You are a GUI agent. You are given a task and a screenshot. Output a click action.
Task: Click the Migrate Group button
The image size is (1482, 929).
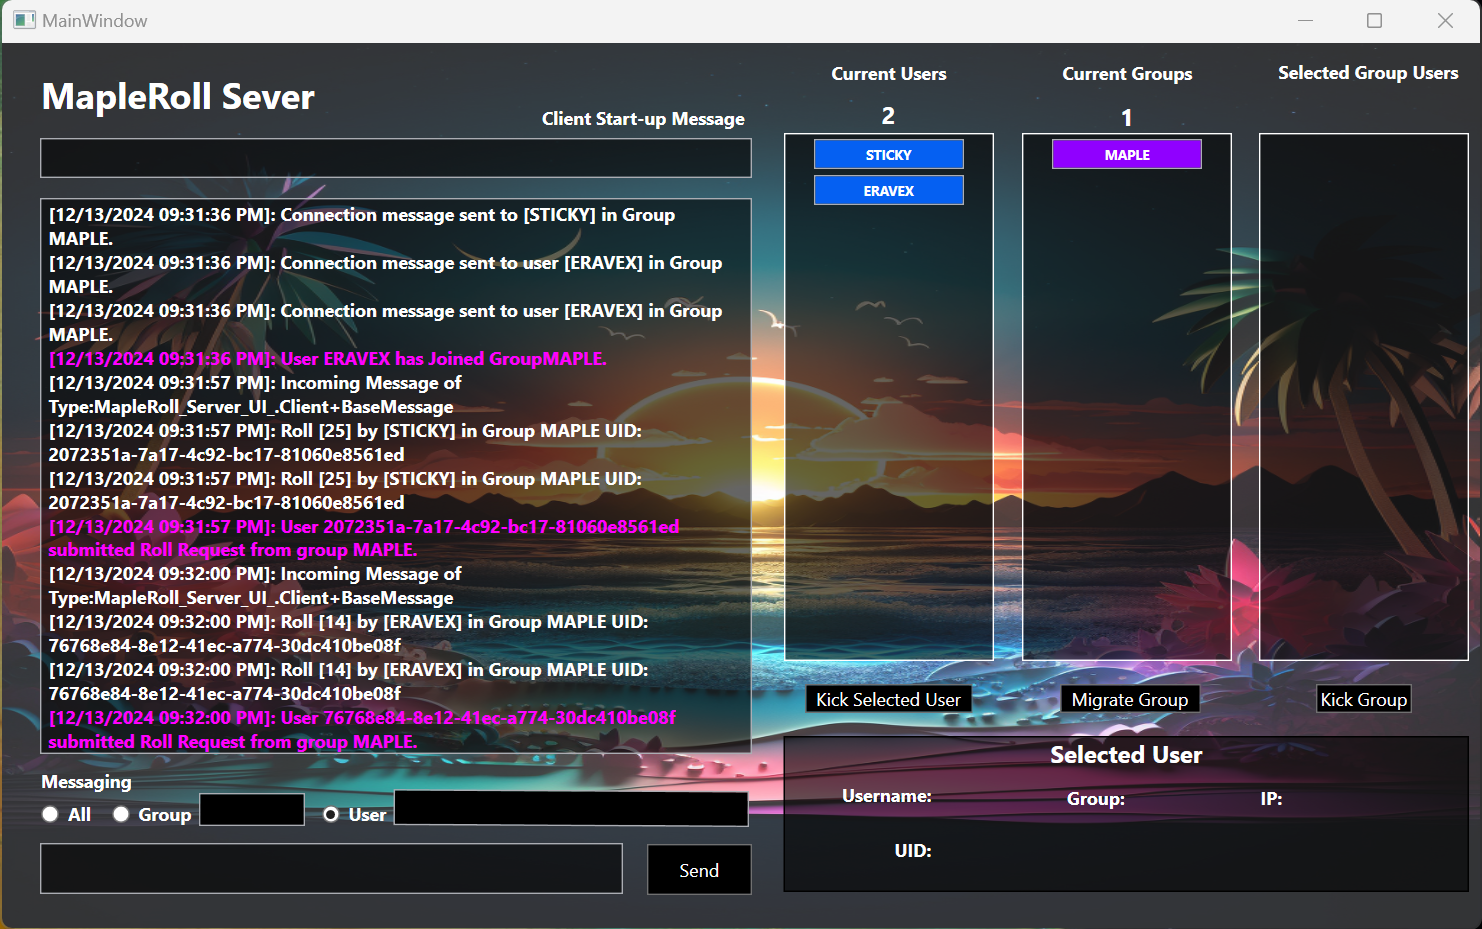pyautogui.click(x=1130, y=698)
